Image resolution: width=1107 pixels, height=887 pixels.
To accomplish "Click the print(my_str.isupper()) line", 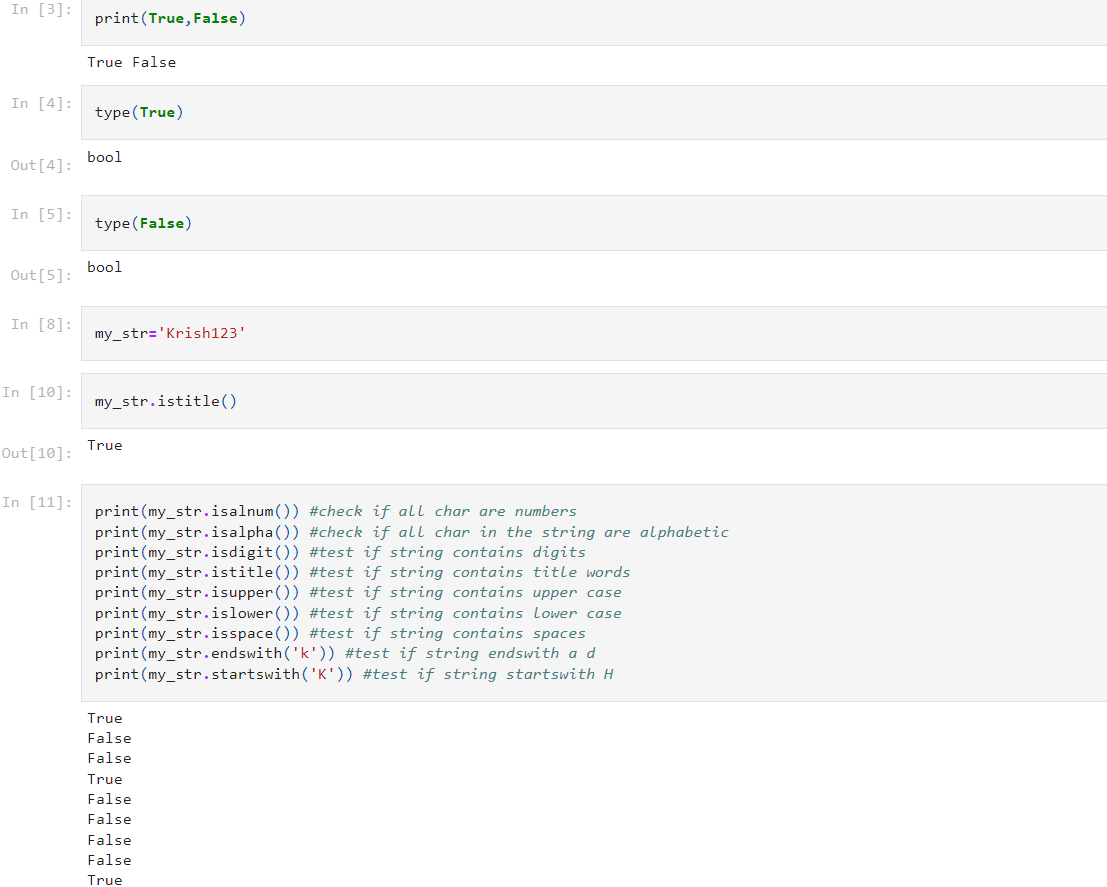I will coord(197,593).
